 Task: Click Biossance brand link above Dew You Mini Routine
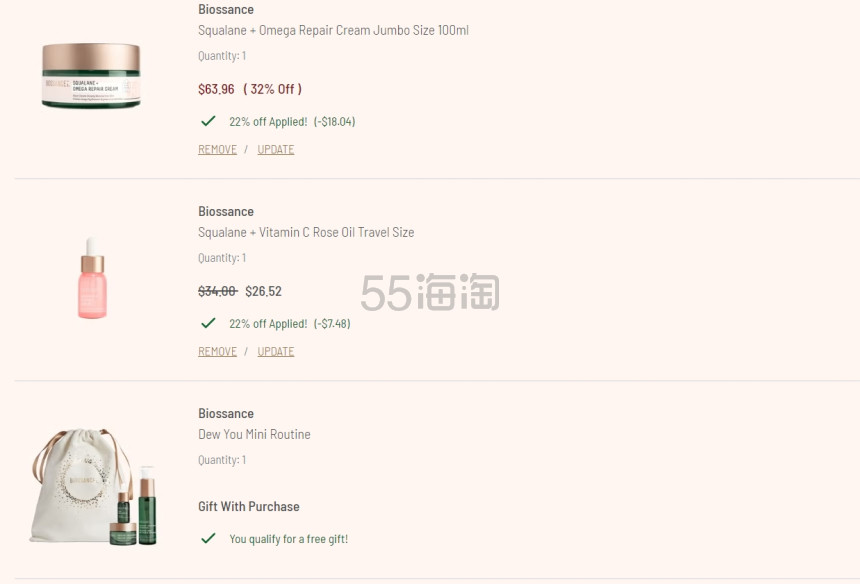[x=226, y=413]
